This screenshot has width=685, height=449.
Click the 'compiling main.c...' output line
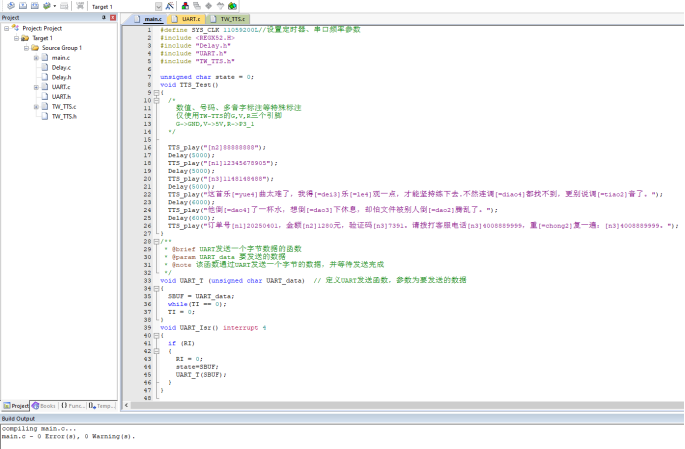point(39,428)
